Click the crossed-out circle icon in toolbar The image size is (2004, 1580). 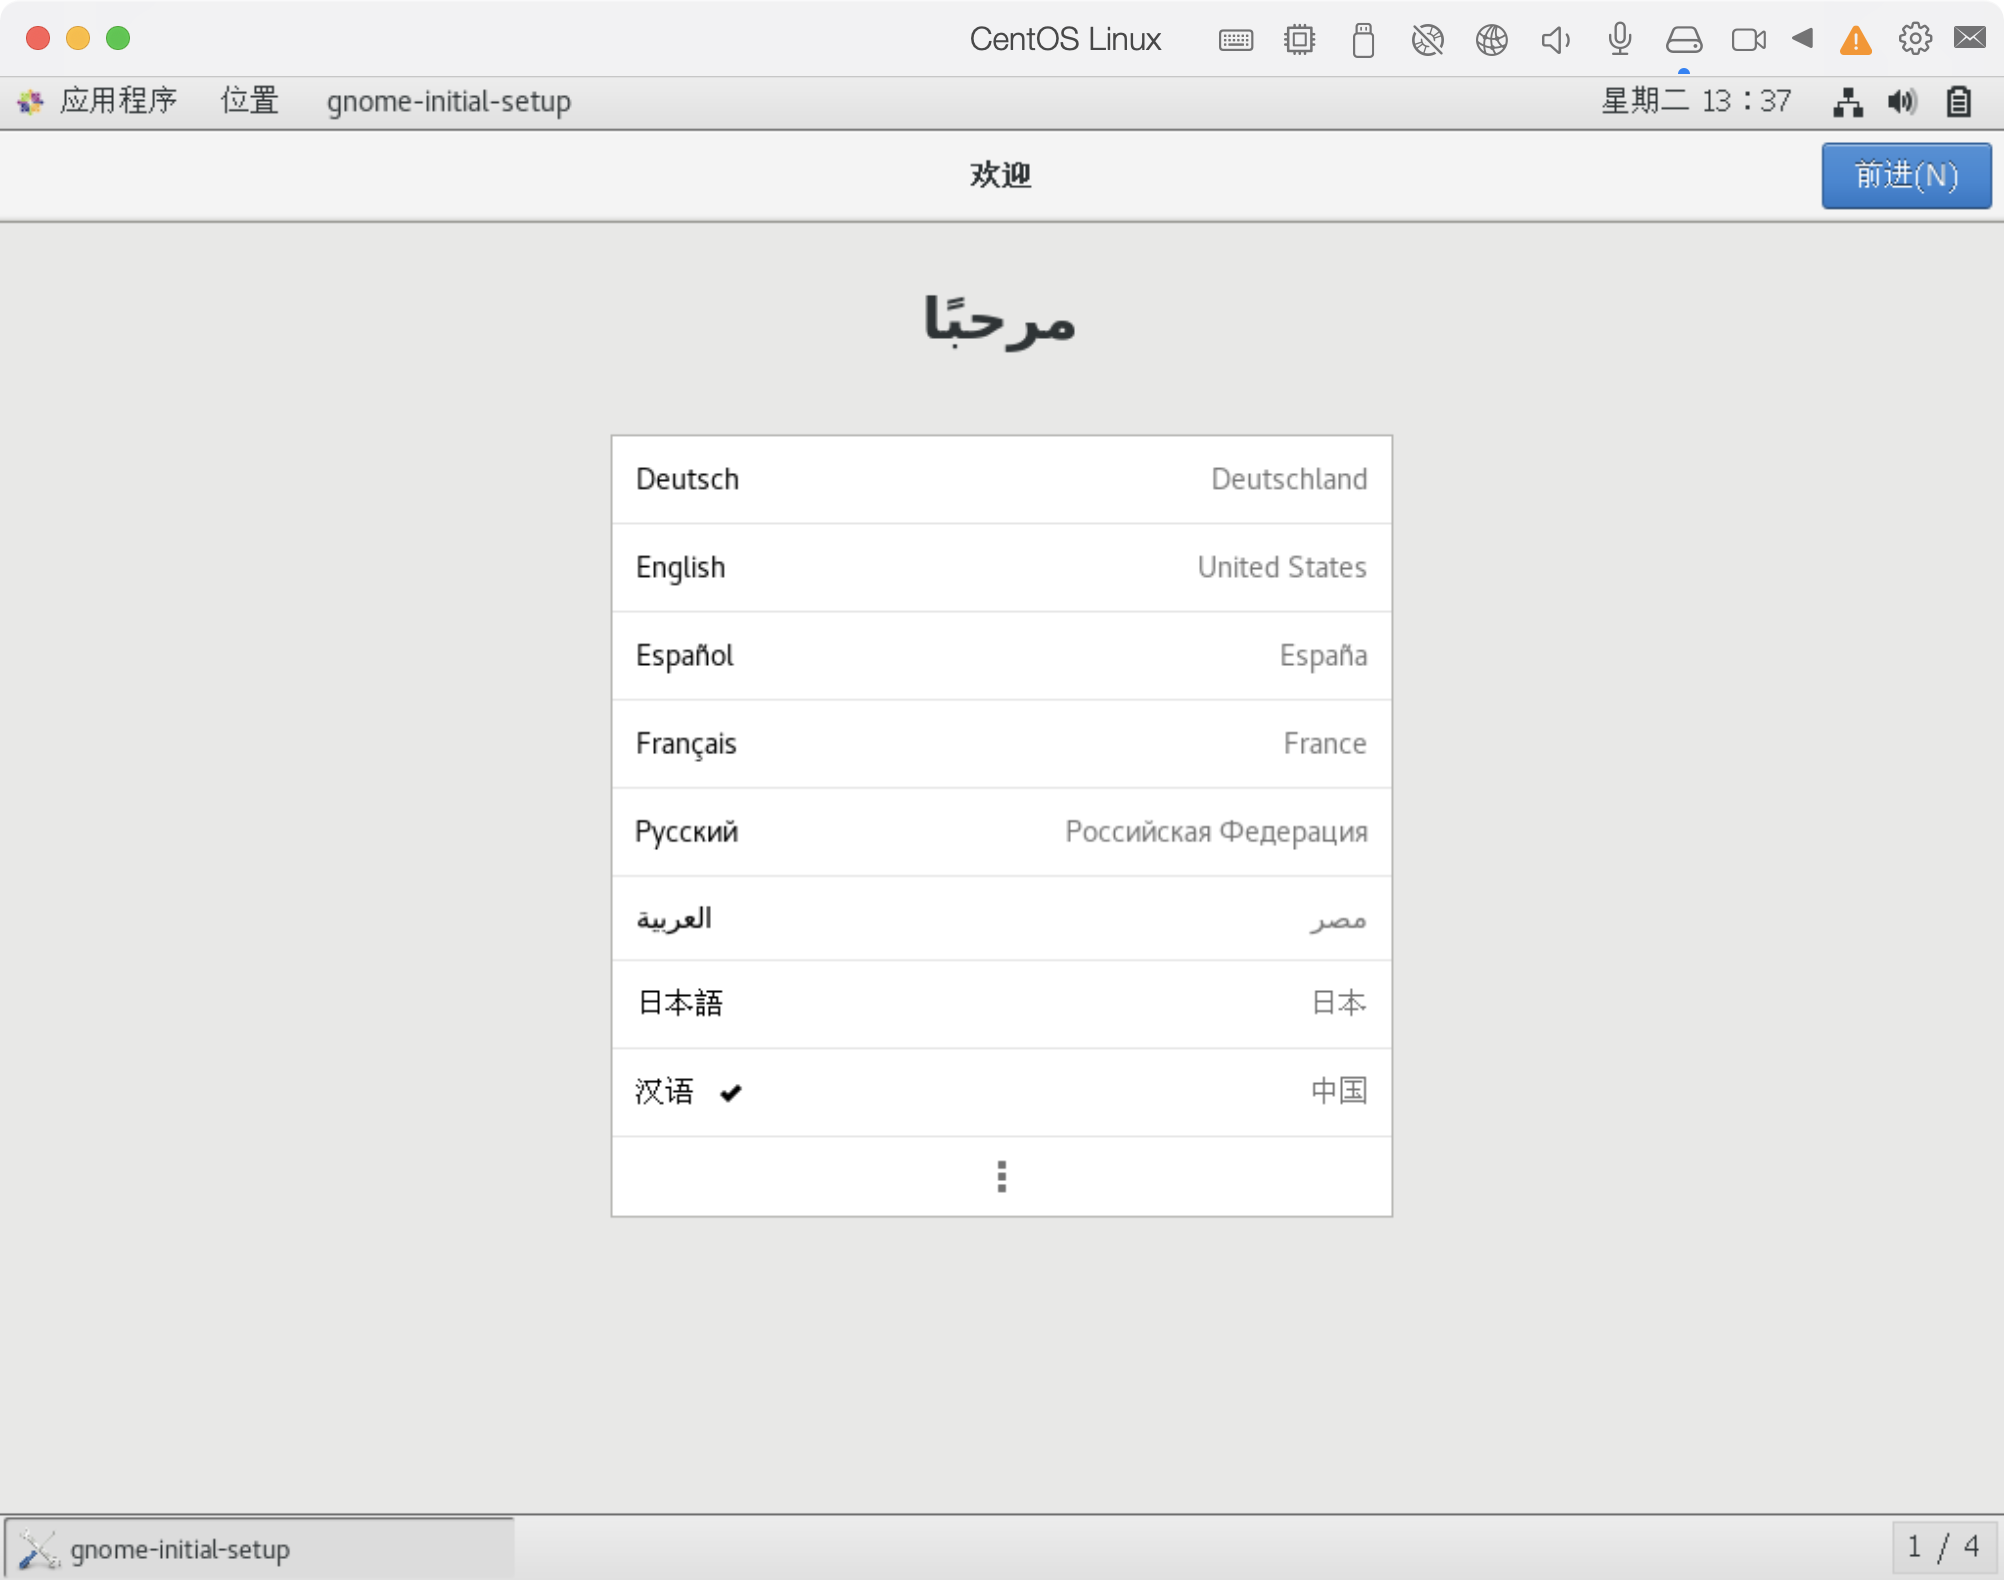(x=1427, y=40)
